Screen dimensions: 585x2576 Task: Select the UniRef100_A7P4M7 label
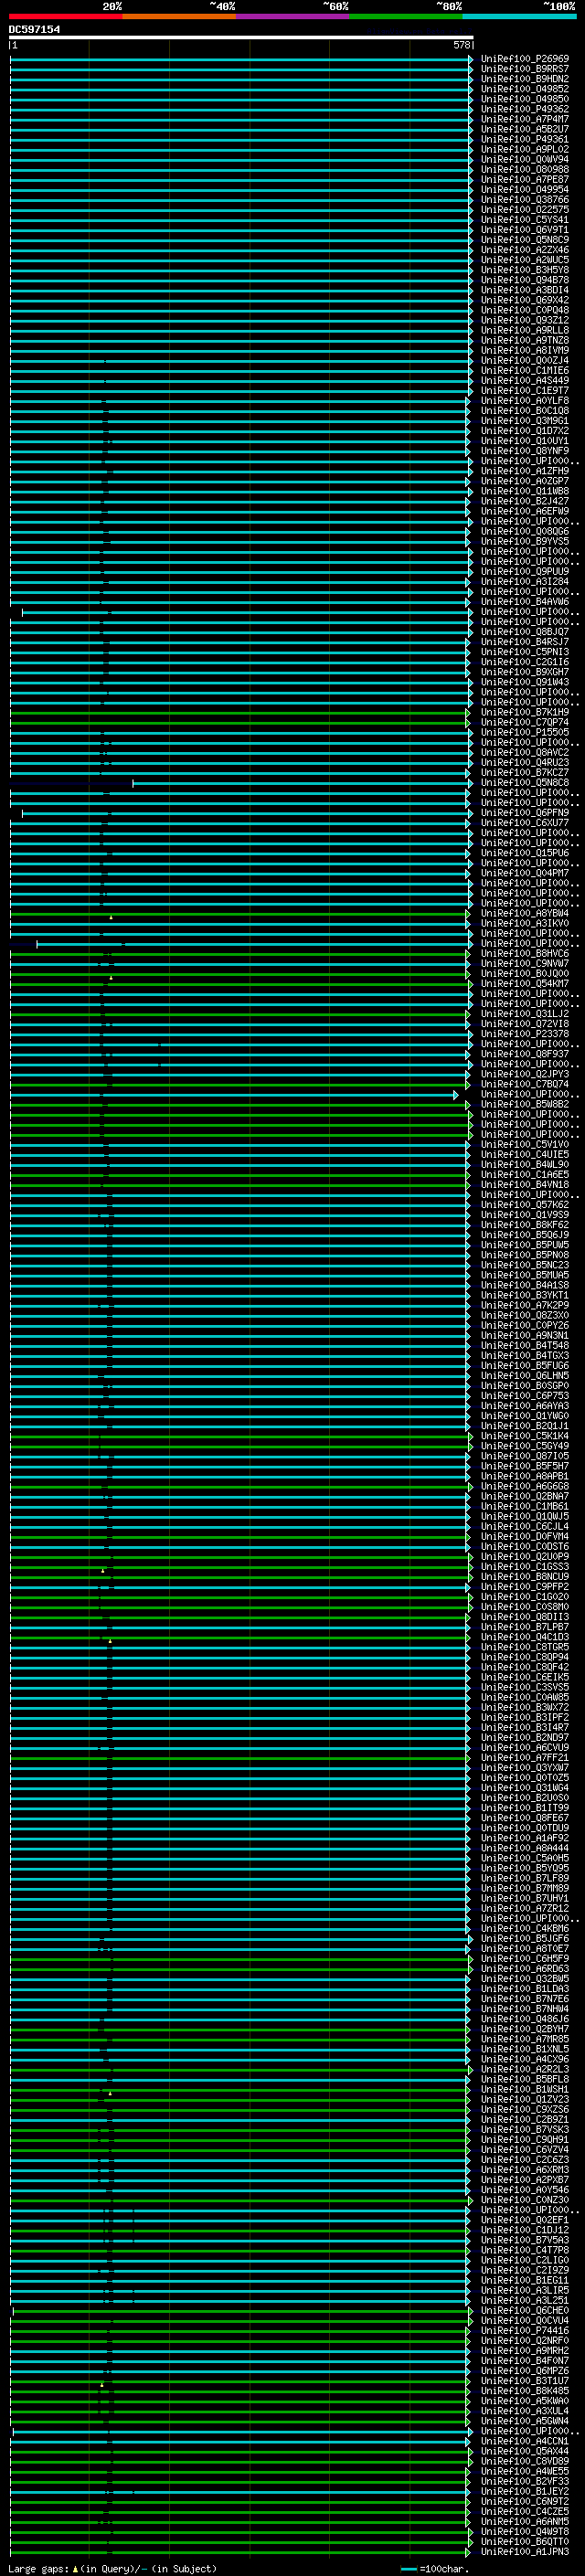coord(524,119)
